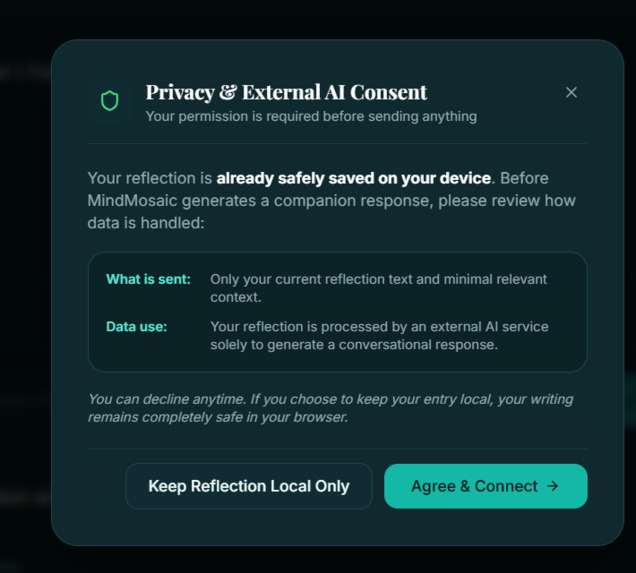The image size is (636, 573).
Task: Click the word MindMosaic in the intro paragraph
Action: (132, 200)
